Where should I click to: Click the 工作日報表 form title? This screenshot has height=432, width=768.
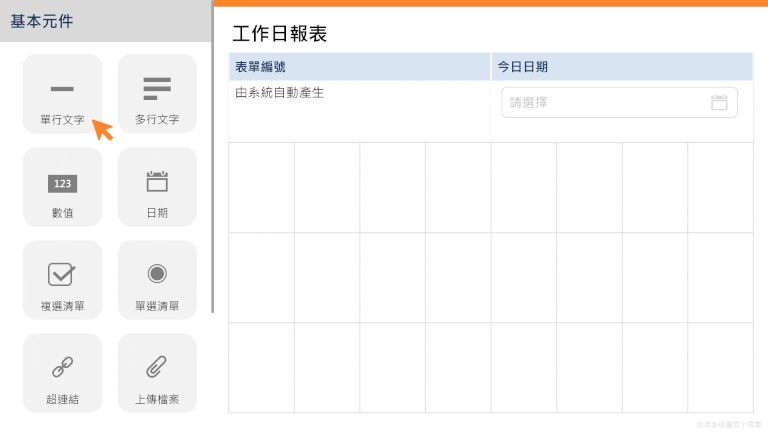(x=279, y=34)
